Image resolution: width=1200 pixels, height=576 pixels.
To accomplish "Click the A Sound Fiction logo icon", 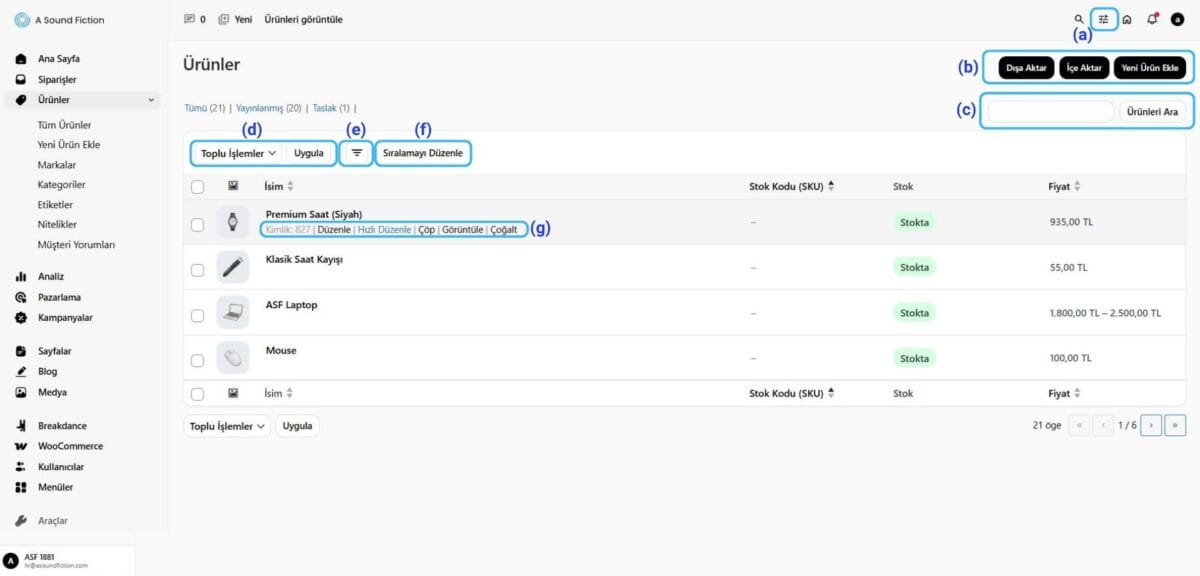I will point(21,19).
